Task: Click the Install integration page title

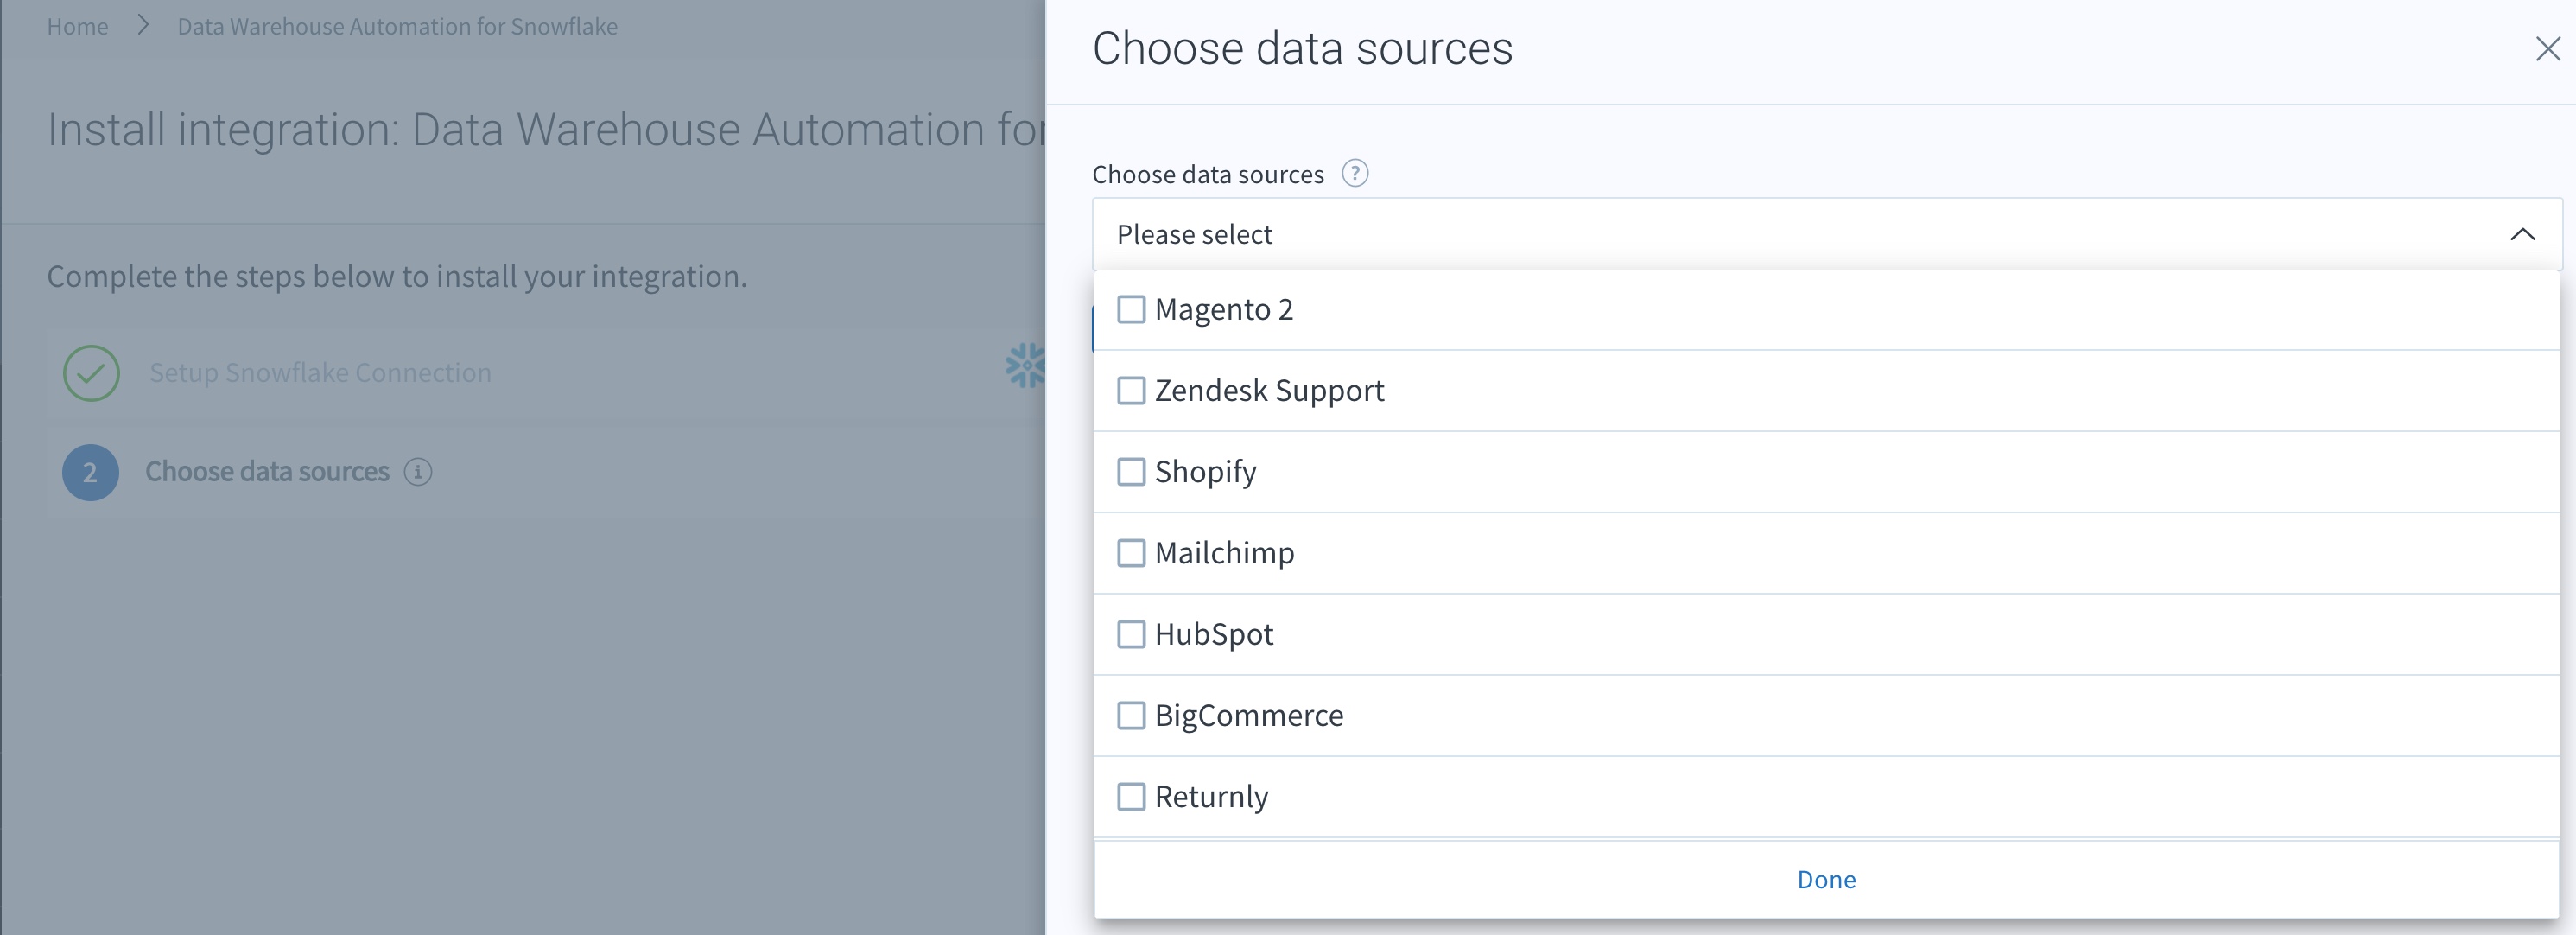Action: [x=546, y=130]
